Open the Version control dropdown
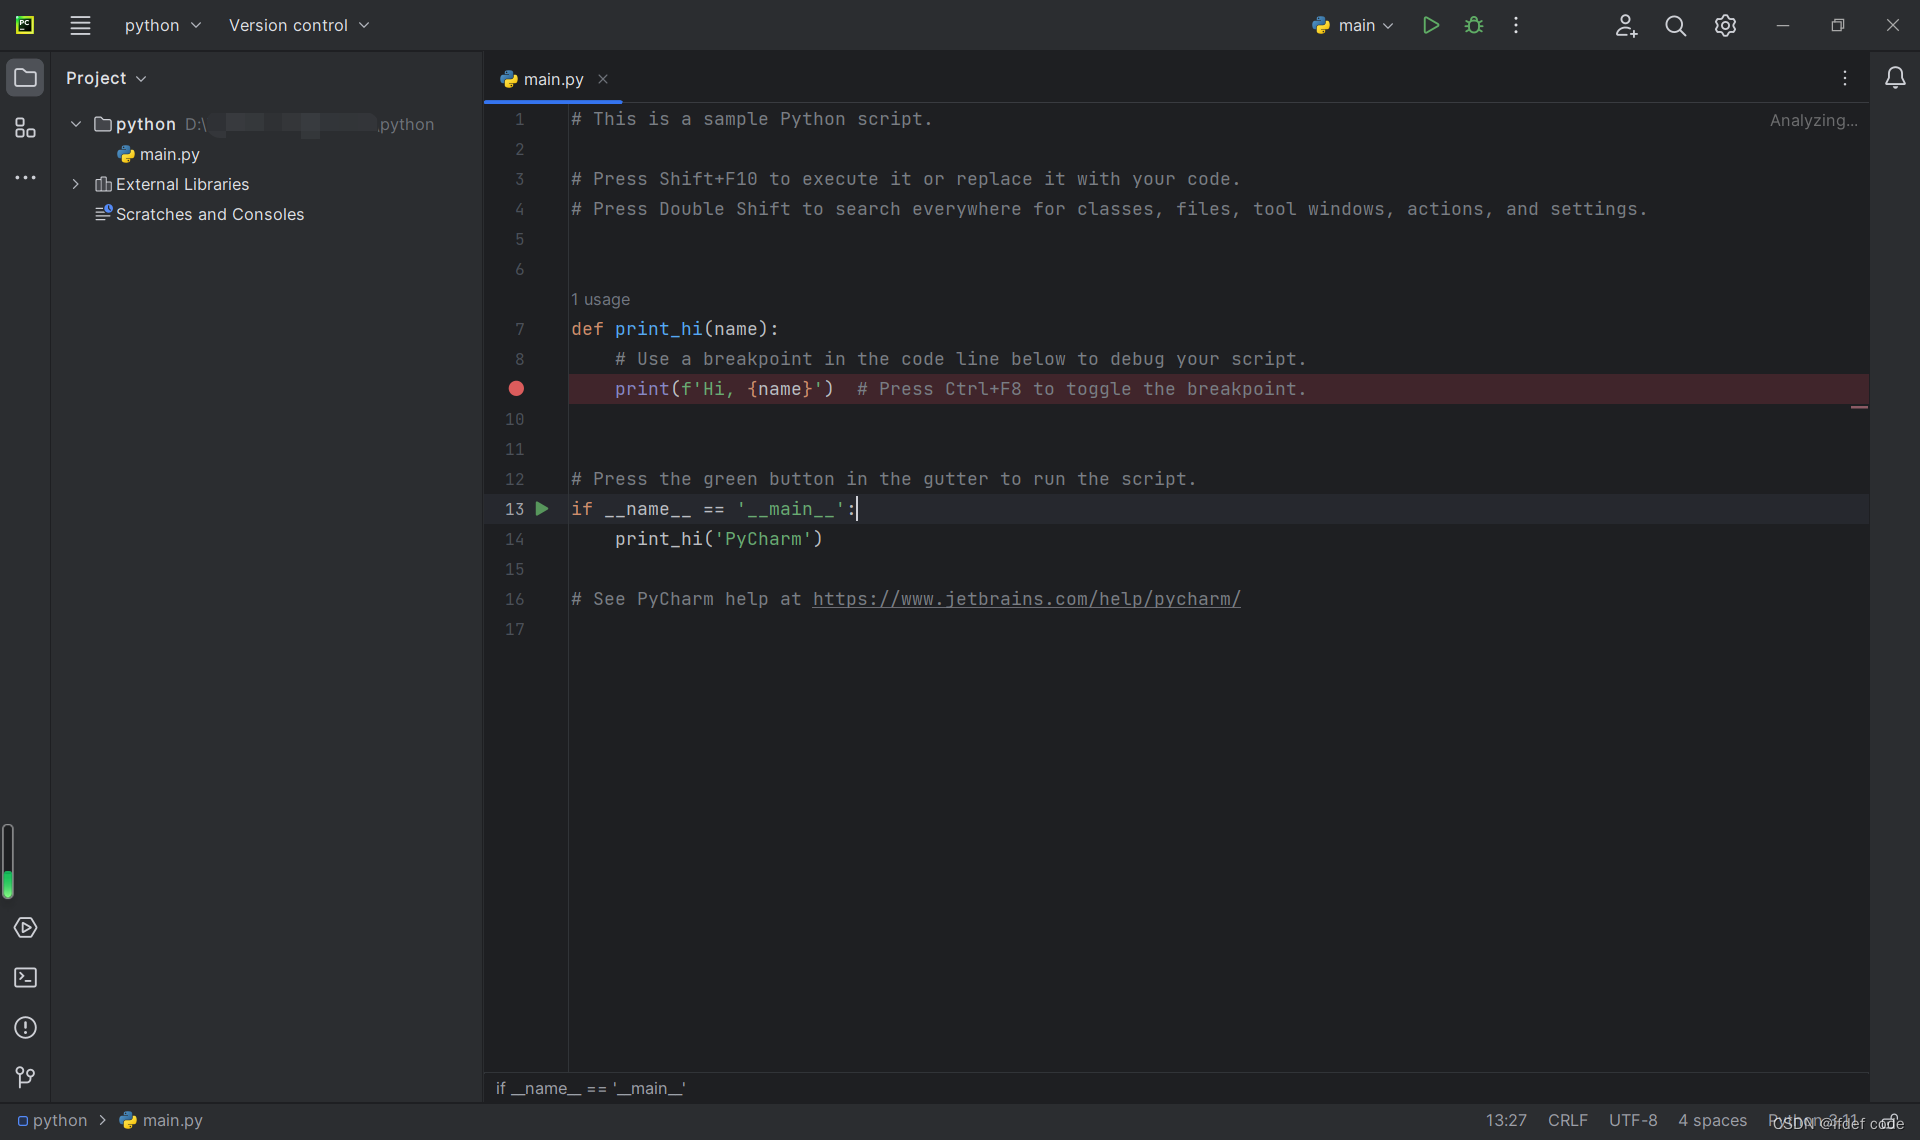 click(298, 25)
